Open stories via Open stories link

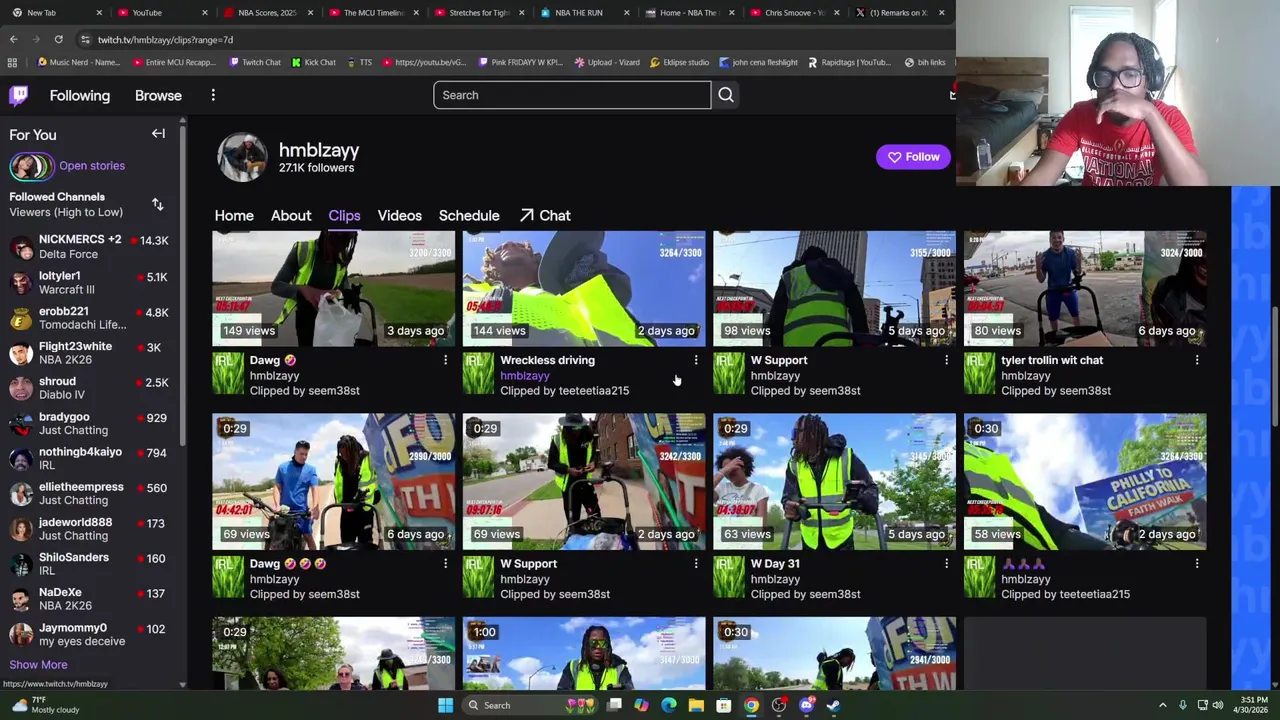pos(92,166)
